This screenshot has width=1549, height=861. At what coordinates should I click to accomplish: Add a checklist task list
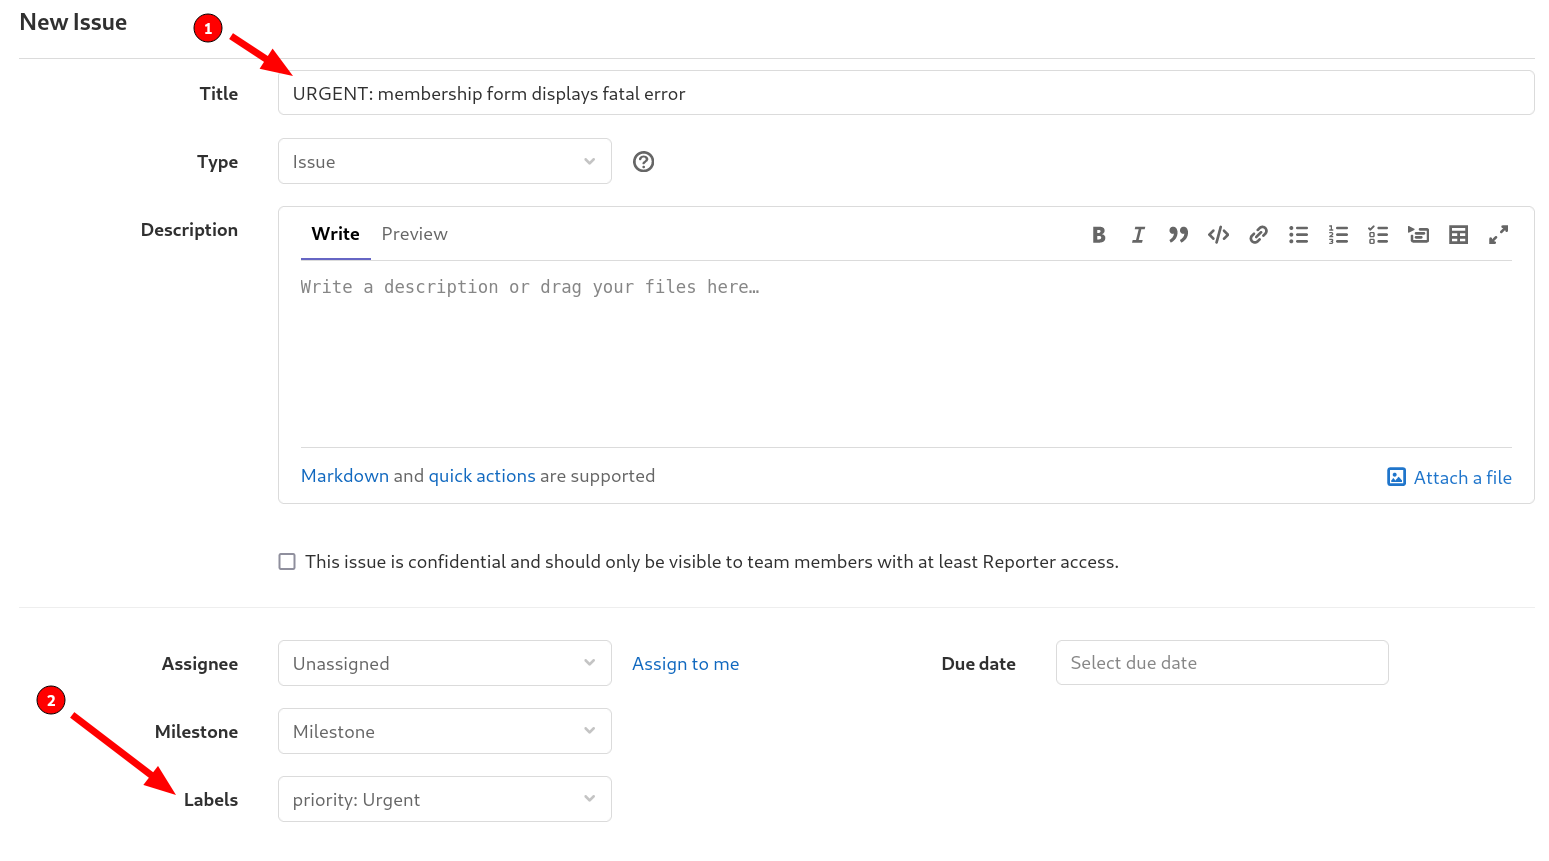pos(1378,235)
